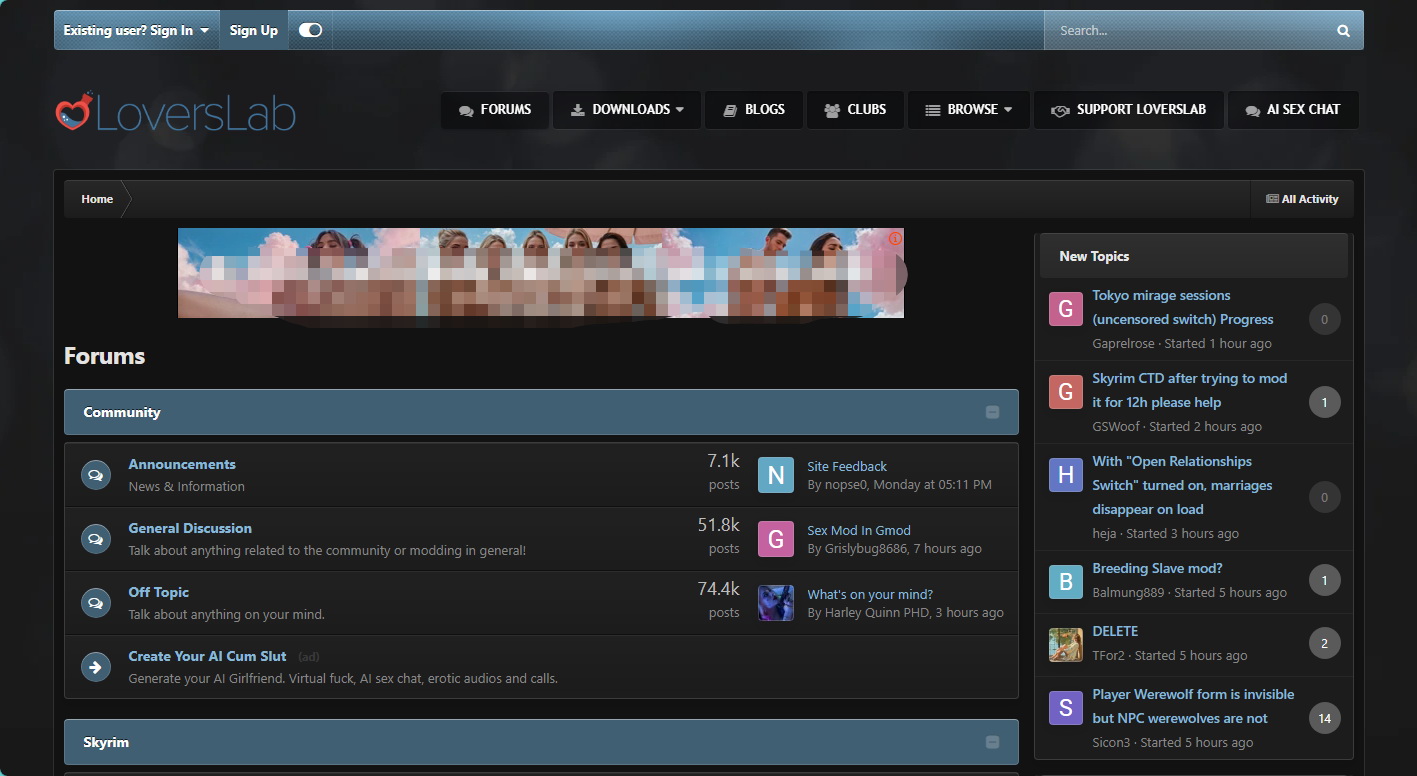This screenshot has height=776, width=1417.
Task: Click the "Forums" page heading
Action: click(x=105, y=356)
